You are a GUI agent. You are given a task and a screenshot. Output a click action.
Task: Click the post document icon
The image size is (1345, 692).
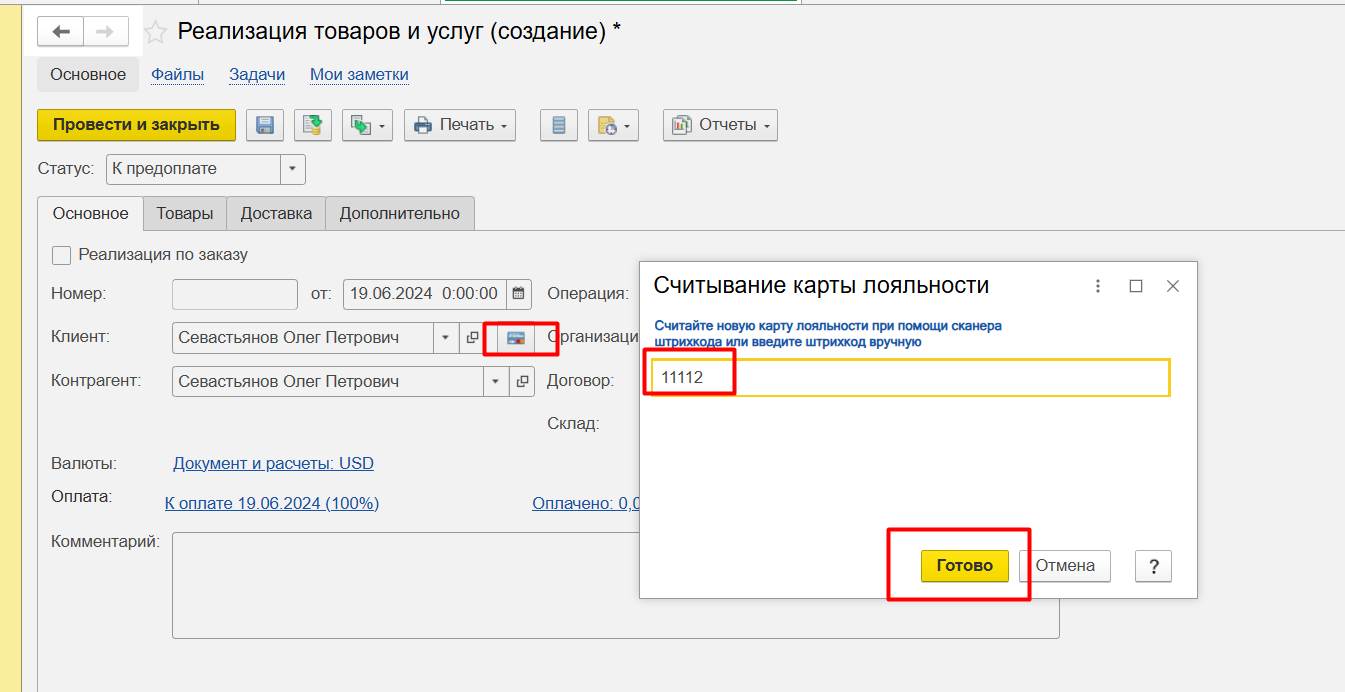coord(313,125)
